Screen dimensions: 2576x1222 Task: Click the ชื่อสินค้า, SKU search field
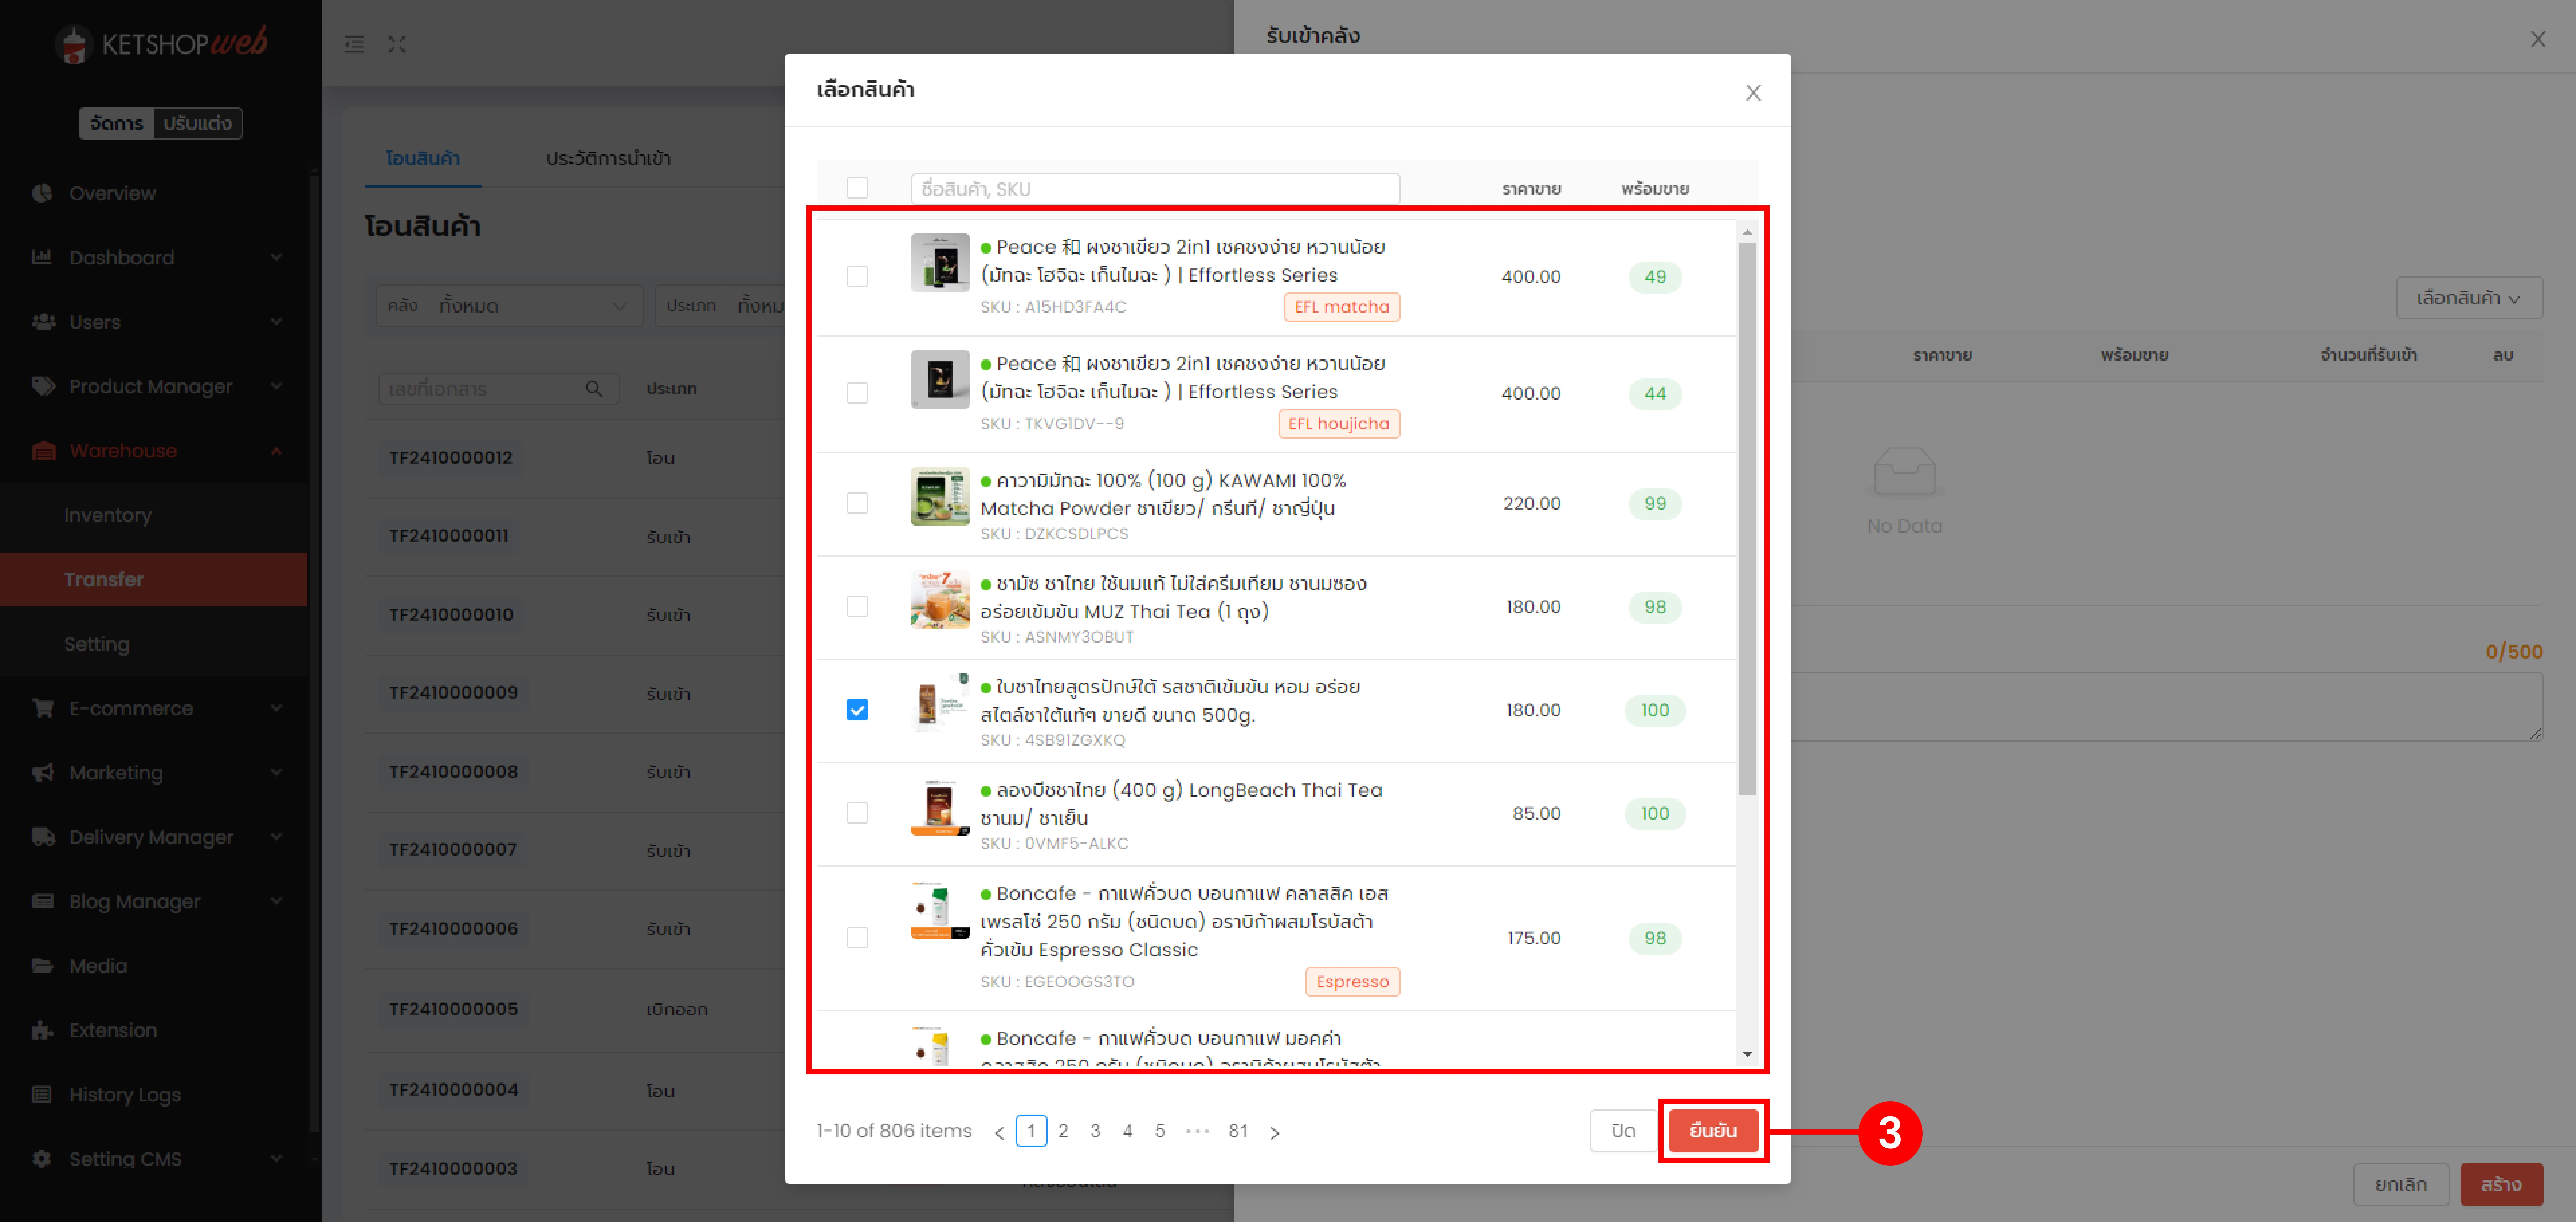tap(1155, 189)
